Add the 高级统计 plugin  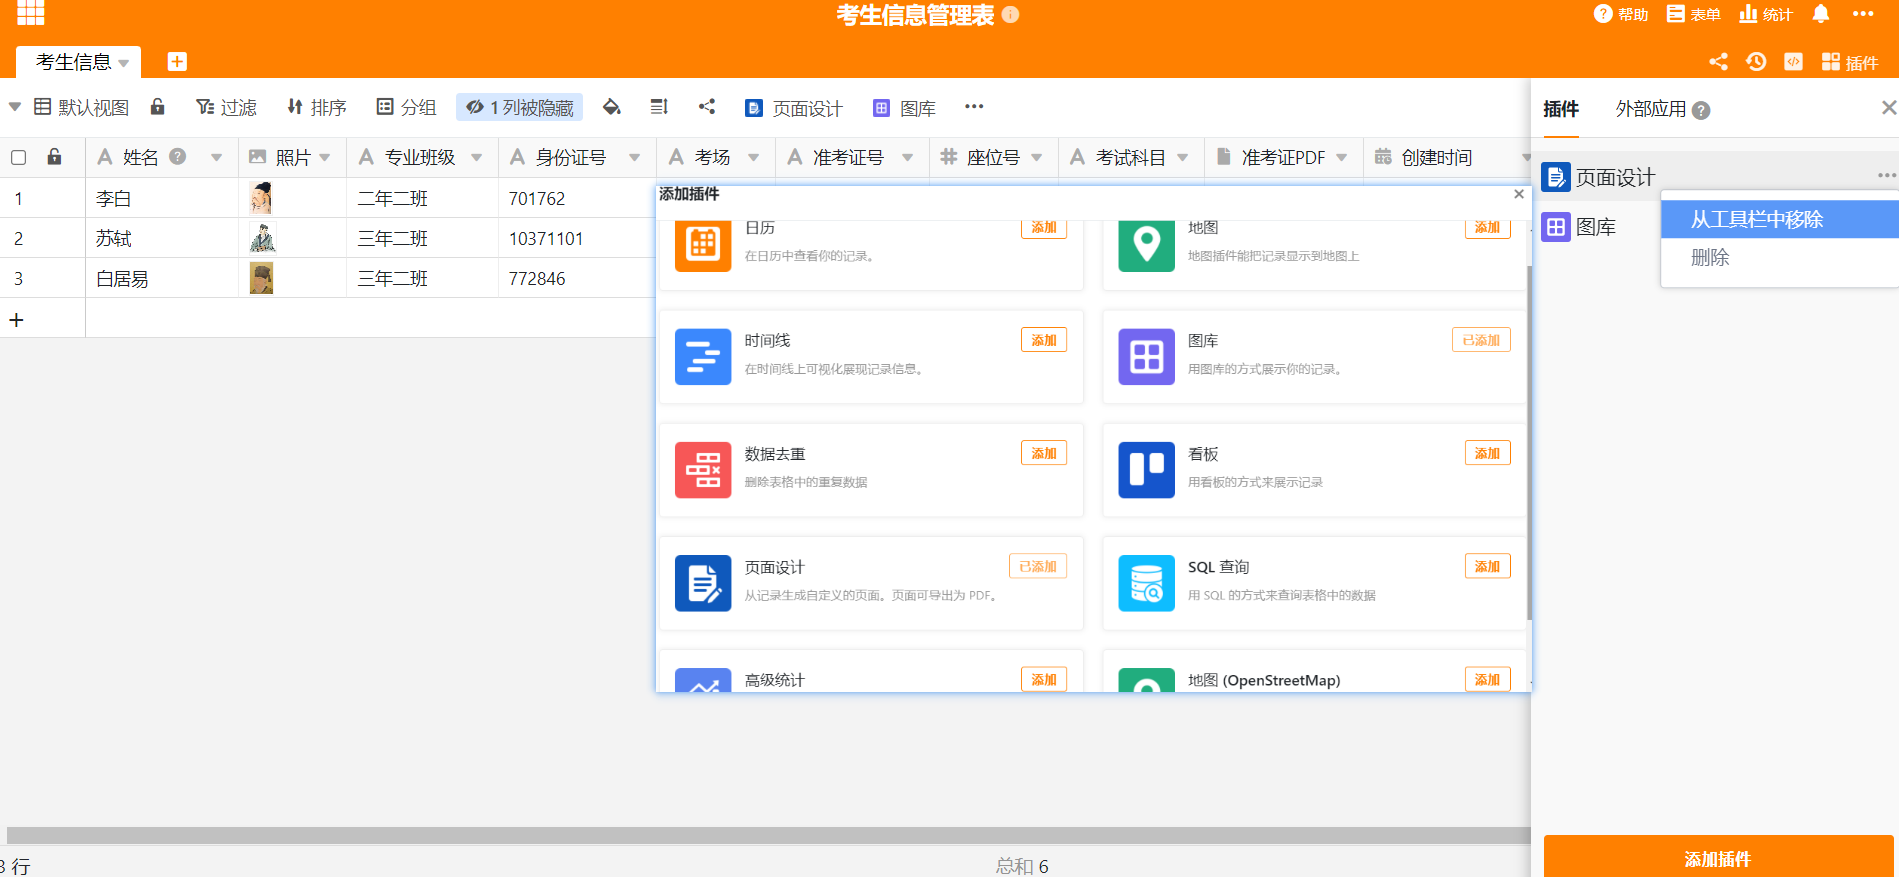pos(1044,679)
